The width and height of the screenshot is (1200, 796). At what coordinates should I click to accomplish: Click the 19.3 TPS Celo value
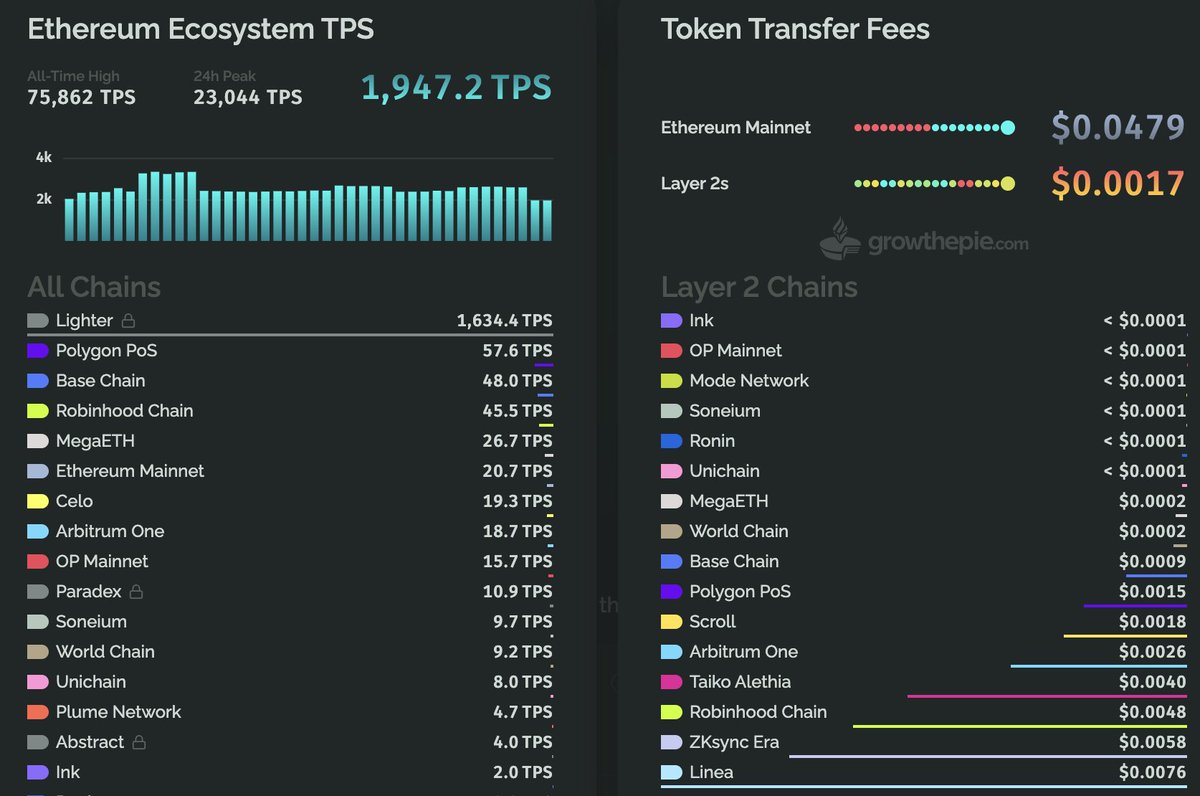click(517, 501)
